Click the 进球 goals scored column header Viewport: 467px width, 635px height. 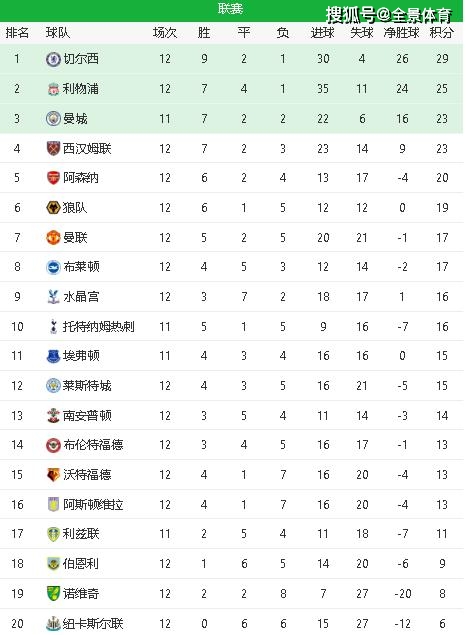322,32
